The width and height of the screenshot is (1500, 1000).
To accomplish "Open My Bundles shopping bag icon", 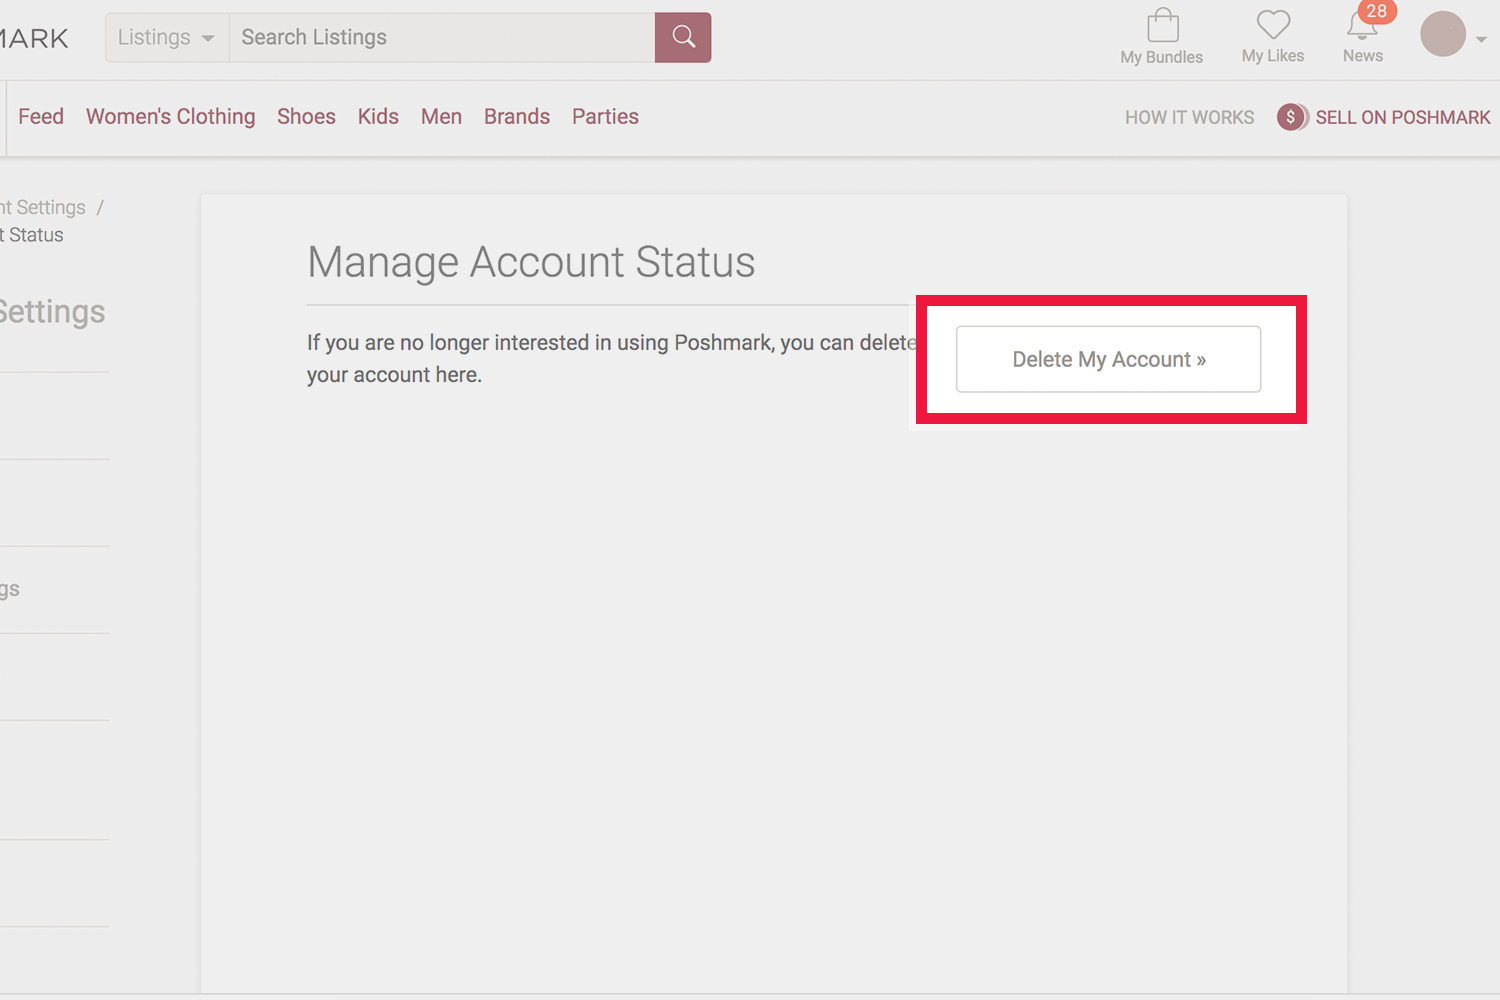I will point(1162,26).
